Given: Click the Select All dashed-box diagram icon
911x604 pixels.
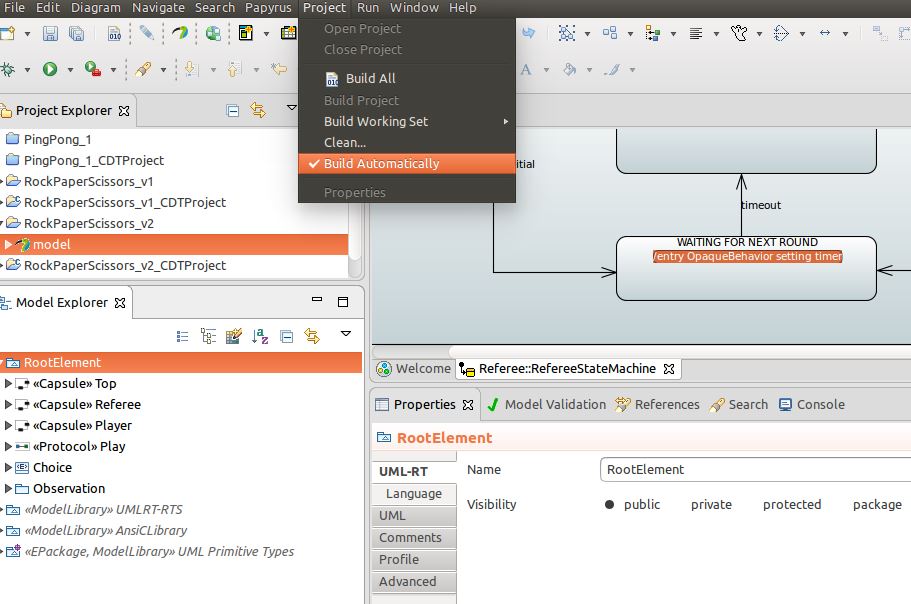Looking at the screenshot, I should [x=566, y=33].
